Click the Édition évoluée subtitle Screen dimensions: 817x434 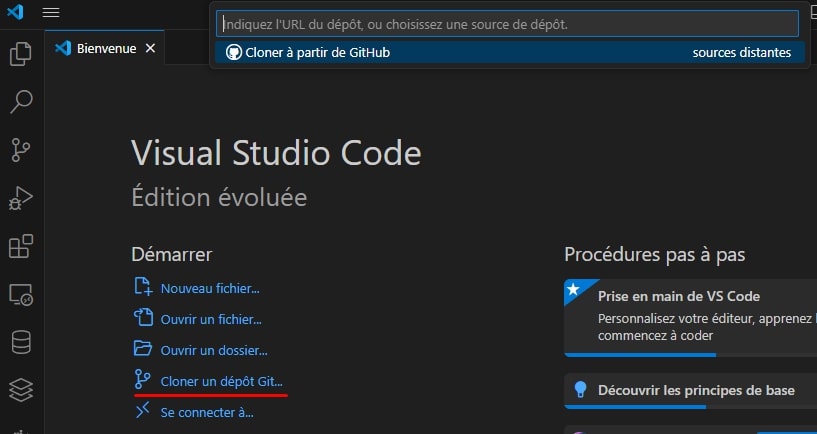(x=219, y=197)
